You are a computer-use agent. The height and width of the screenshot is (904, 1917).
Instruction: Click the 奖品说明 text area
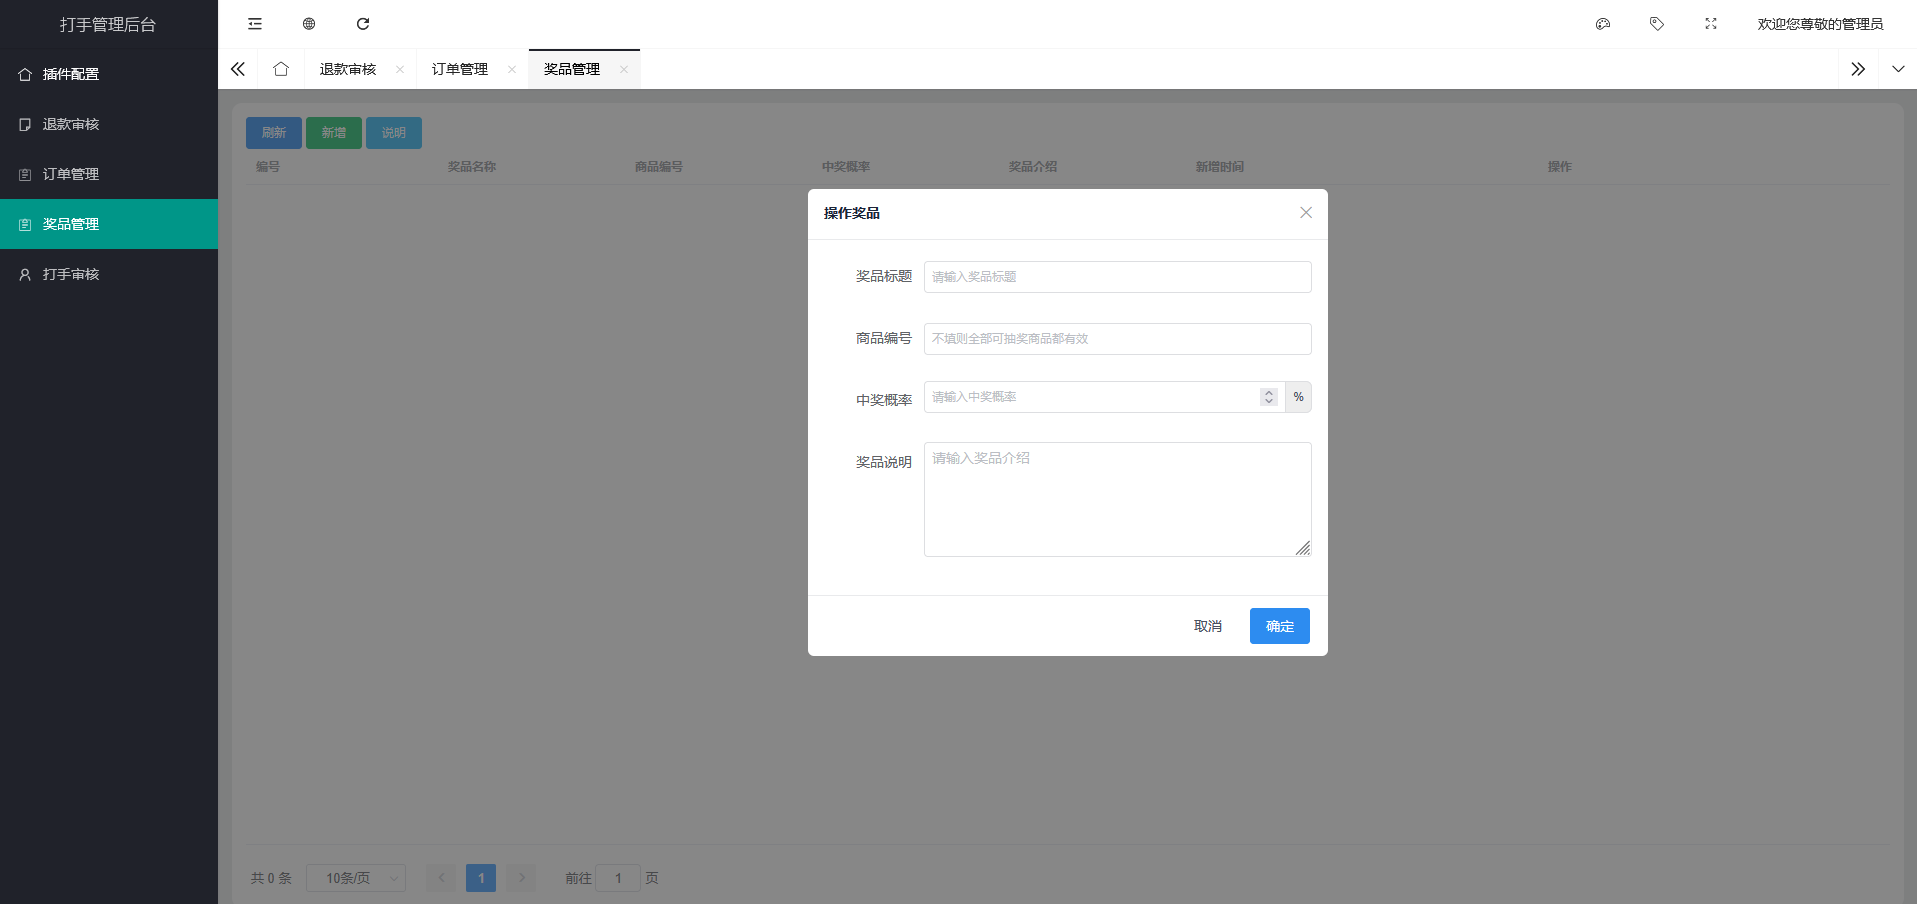pyautogui.click(x=1117, y=499)
